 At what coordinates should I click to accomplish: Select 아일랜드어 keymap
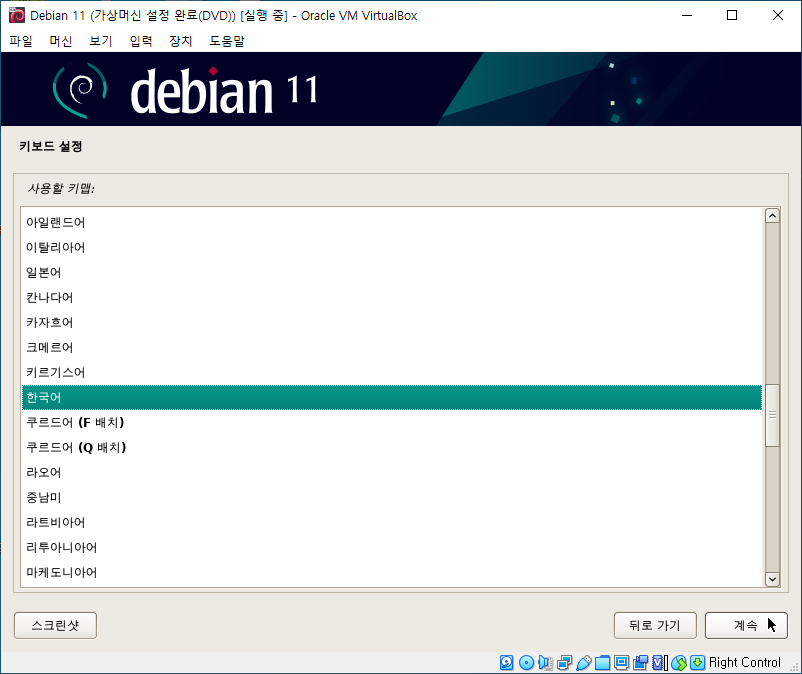[x=392, y=222]
